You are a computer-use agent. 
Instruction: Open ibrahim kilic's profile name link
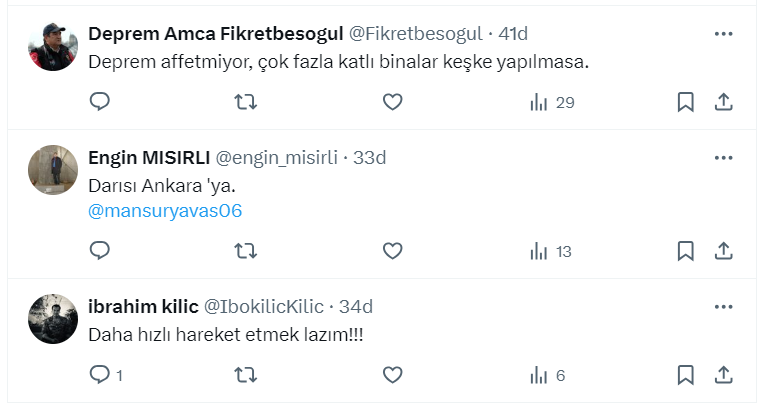pos(143,305)
